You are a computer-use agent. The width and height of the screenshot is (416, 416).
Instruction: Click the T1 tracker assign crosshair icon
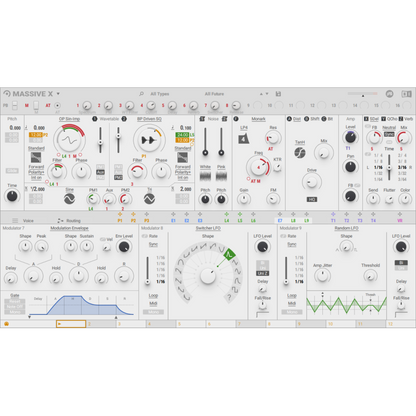click(x=333, y=214)
